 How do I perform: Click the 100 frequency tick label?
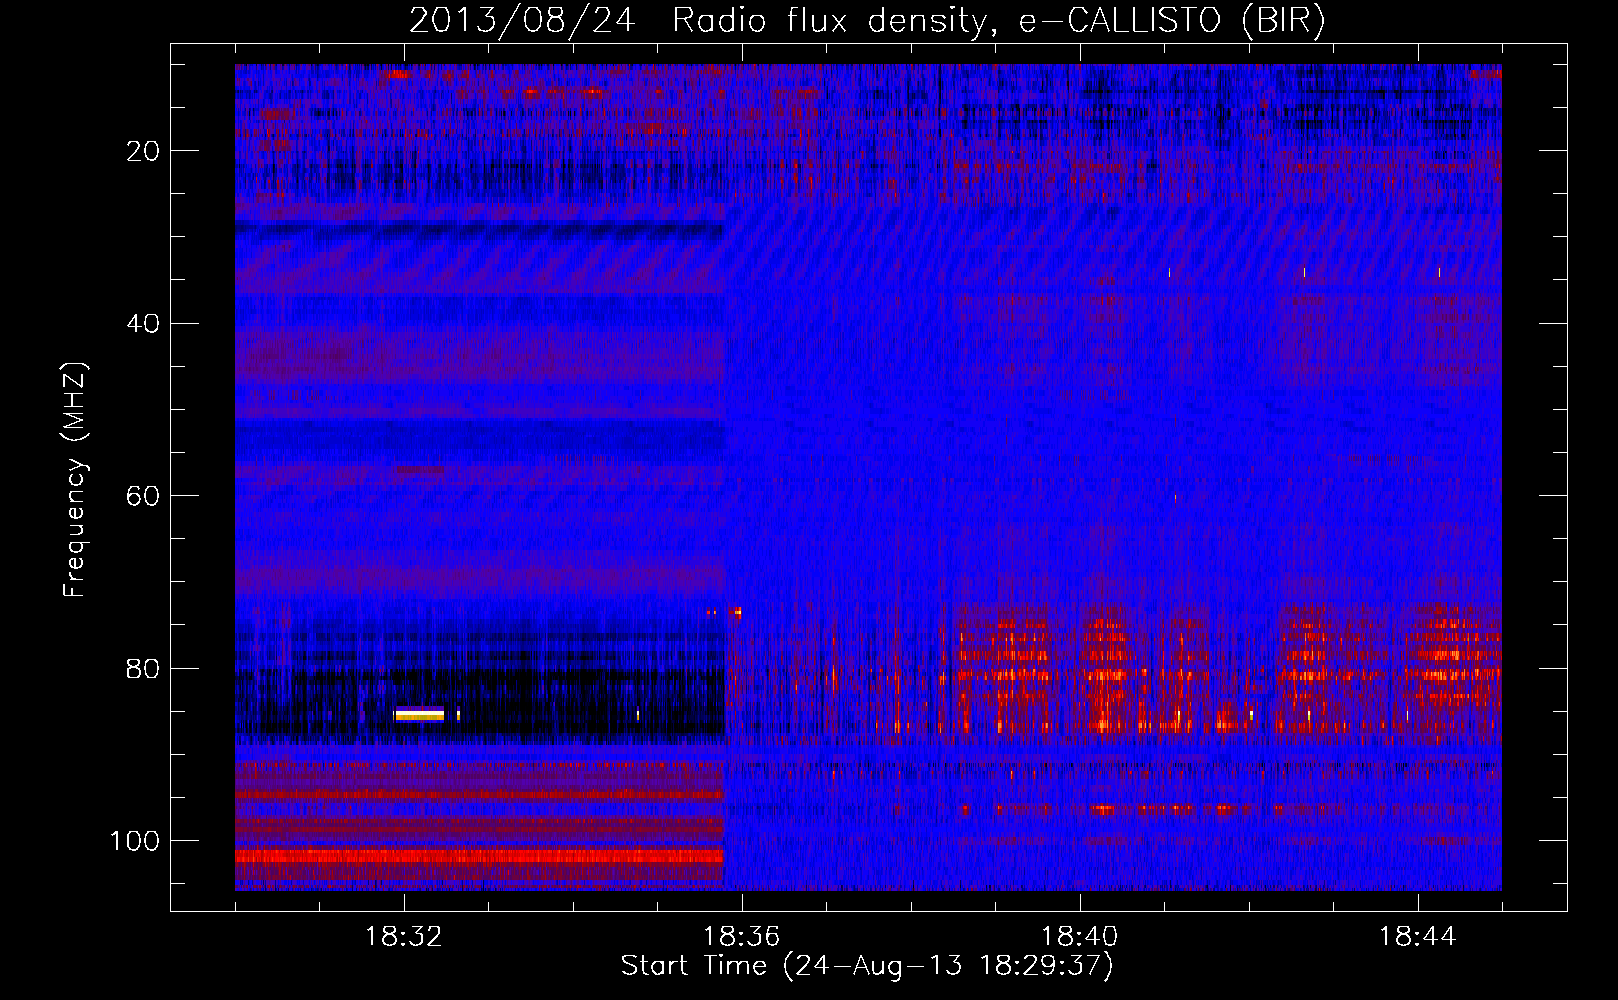tap(135, 840)
